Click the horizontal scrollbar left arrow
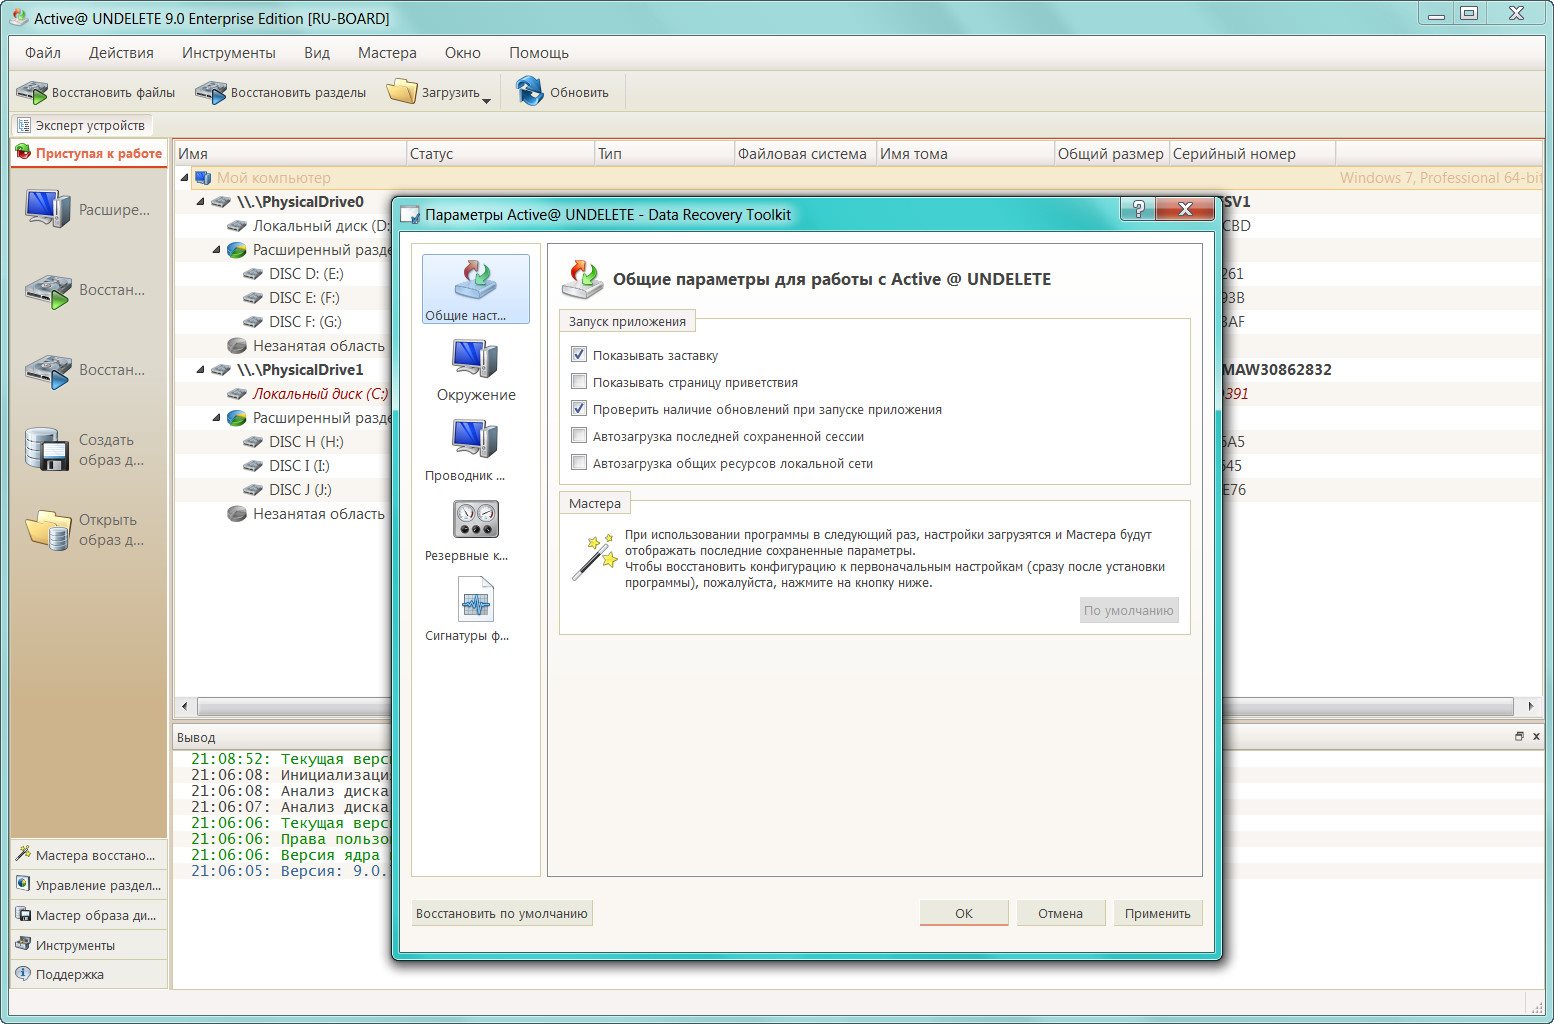The image size is (1554, 1024). pos(184,706)
